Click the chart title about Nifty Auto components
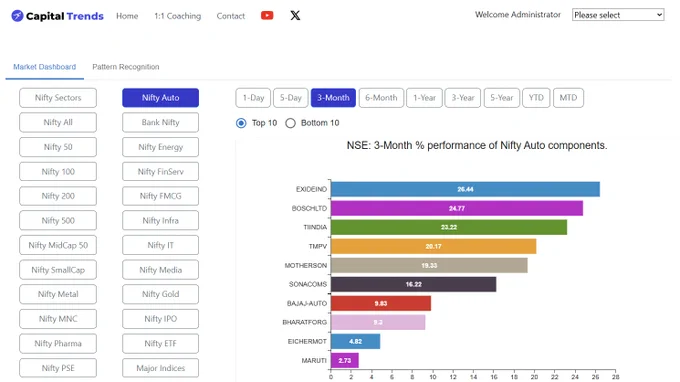 pos(477,145)
